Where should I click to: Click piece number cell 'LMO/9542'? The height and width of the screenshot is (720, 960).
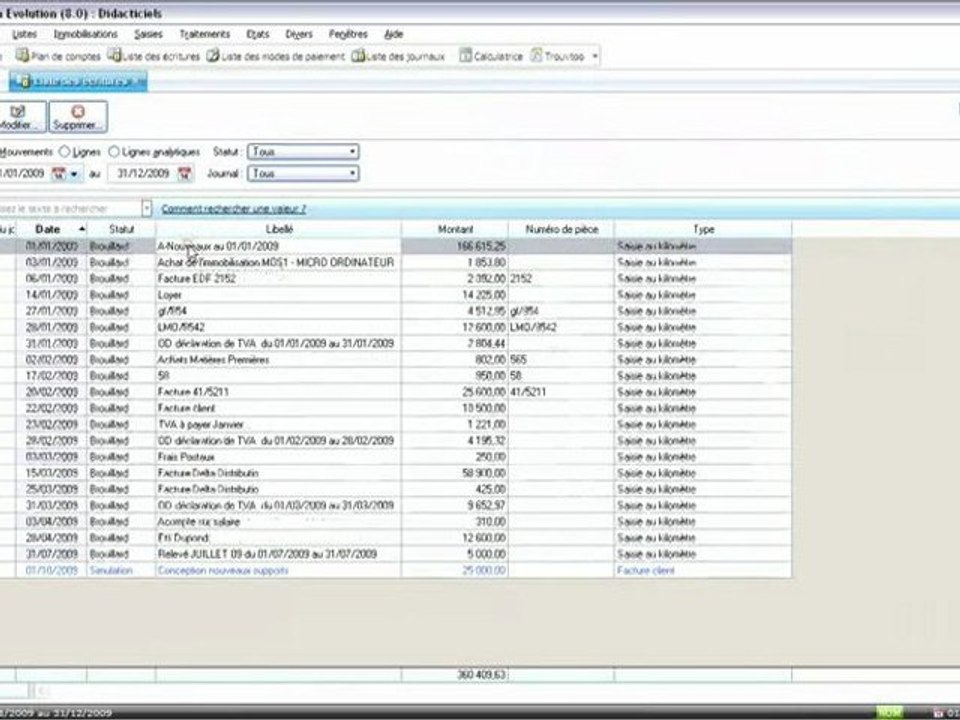[x=561, y=327]
